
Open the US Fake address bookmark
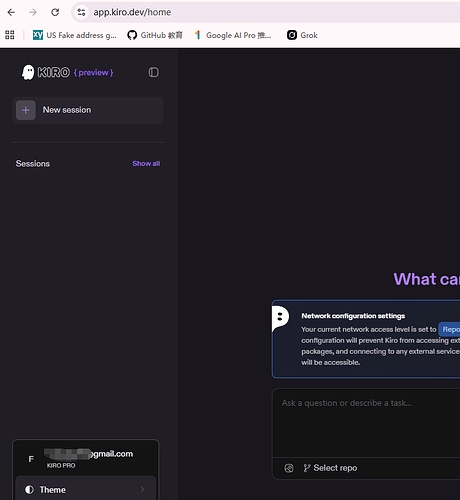click(75, 35)
